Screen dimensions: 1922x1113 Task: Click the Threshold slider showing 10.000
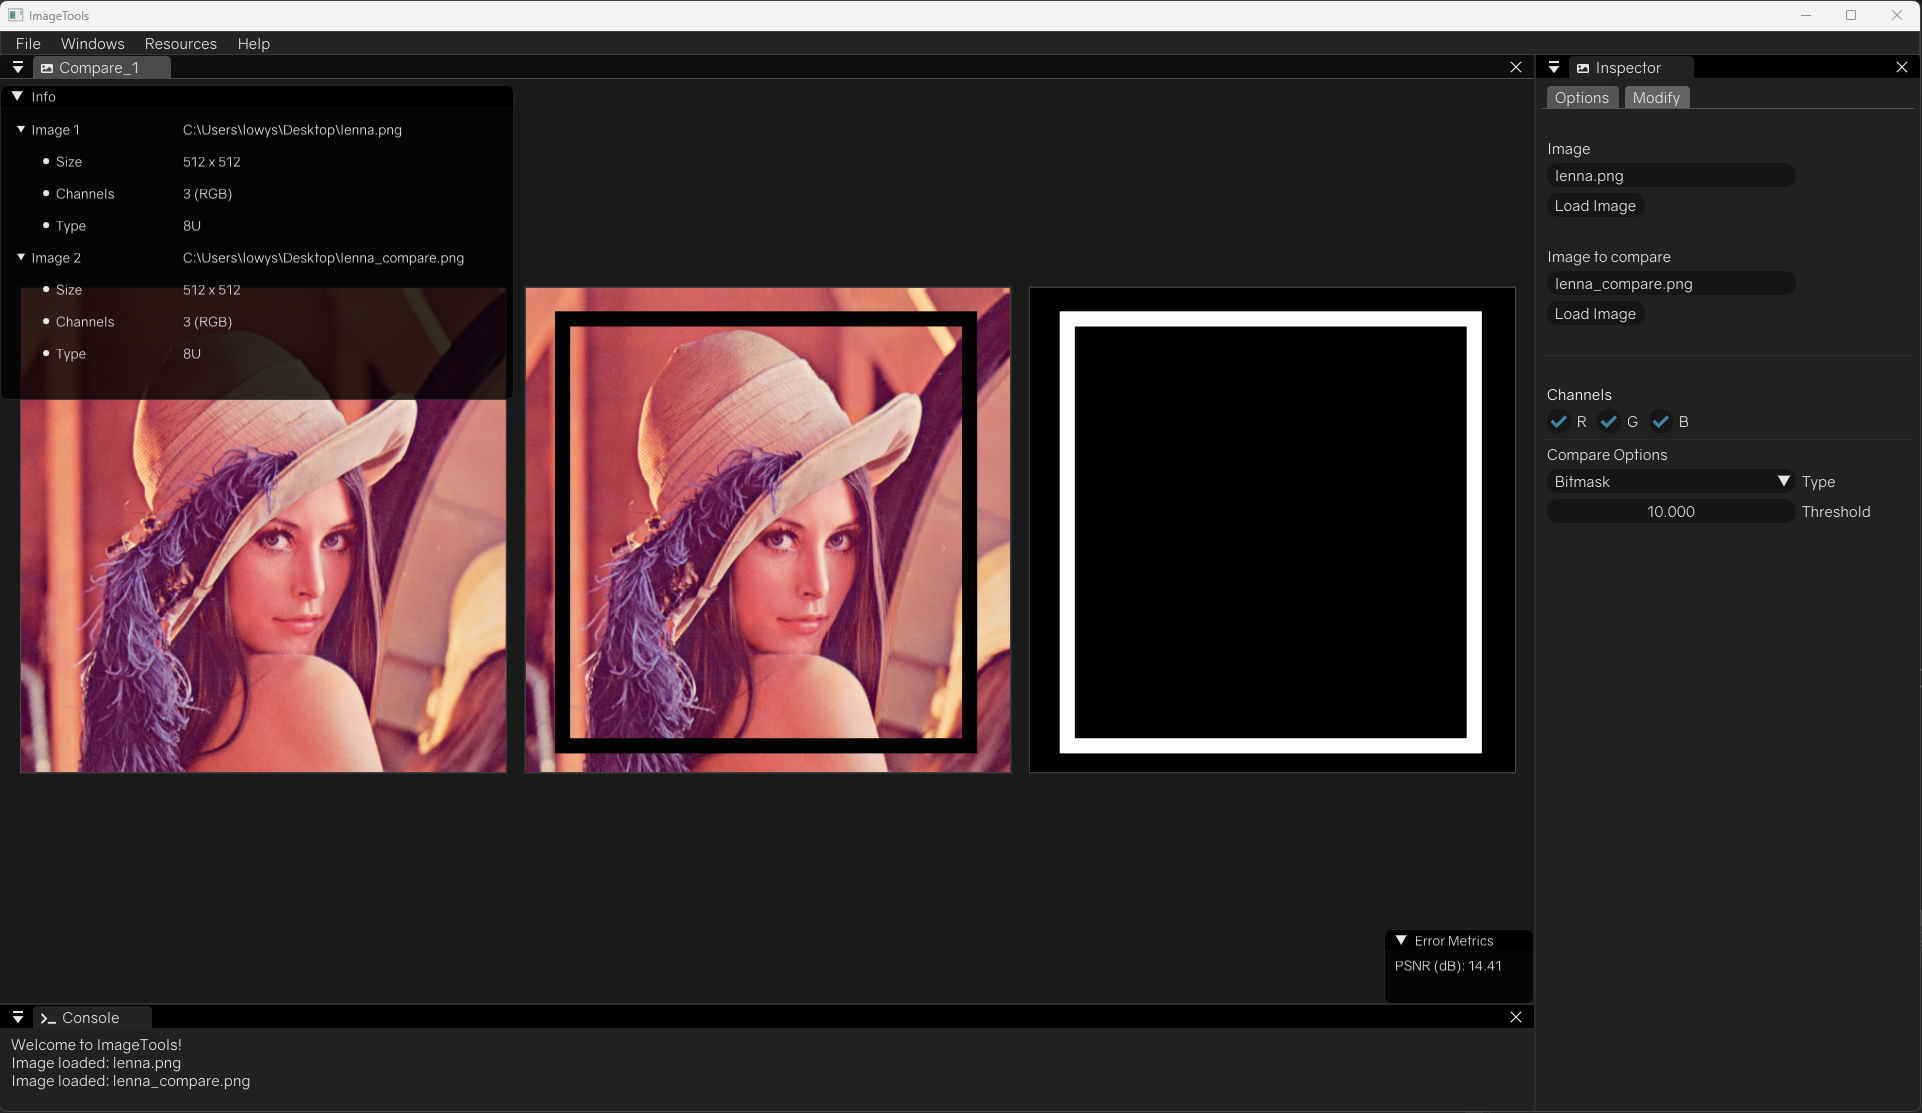(1670, 512)
